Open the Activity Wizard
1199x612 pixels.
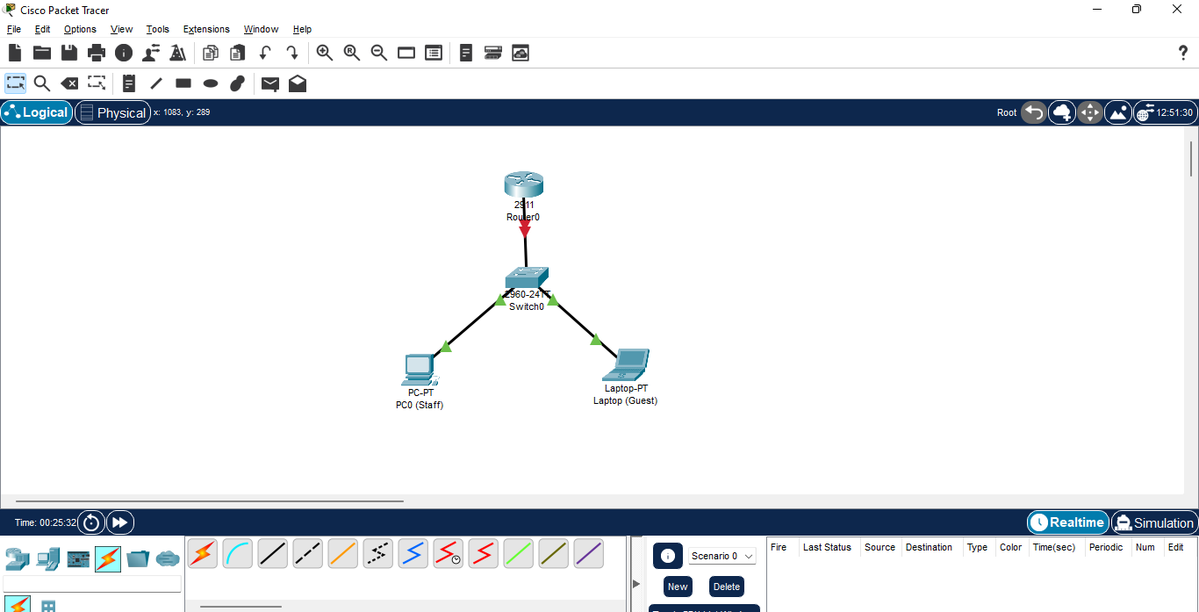pyautogui.click(x=178, y=52)
